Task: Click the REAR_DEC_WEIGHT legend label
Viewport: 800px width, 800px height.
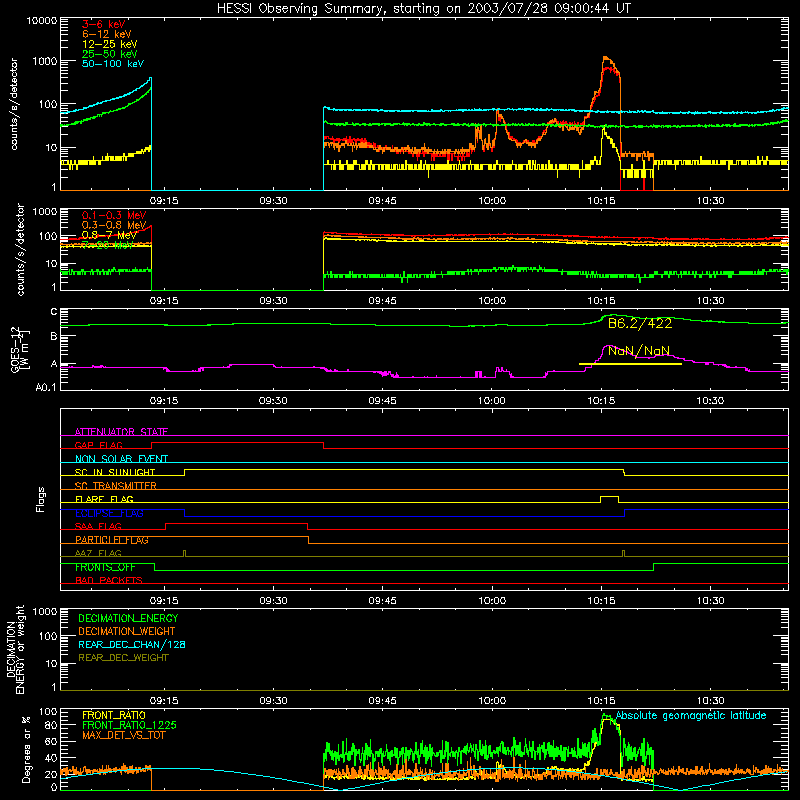Action: click(123, 658)
